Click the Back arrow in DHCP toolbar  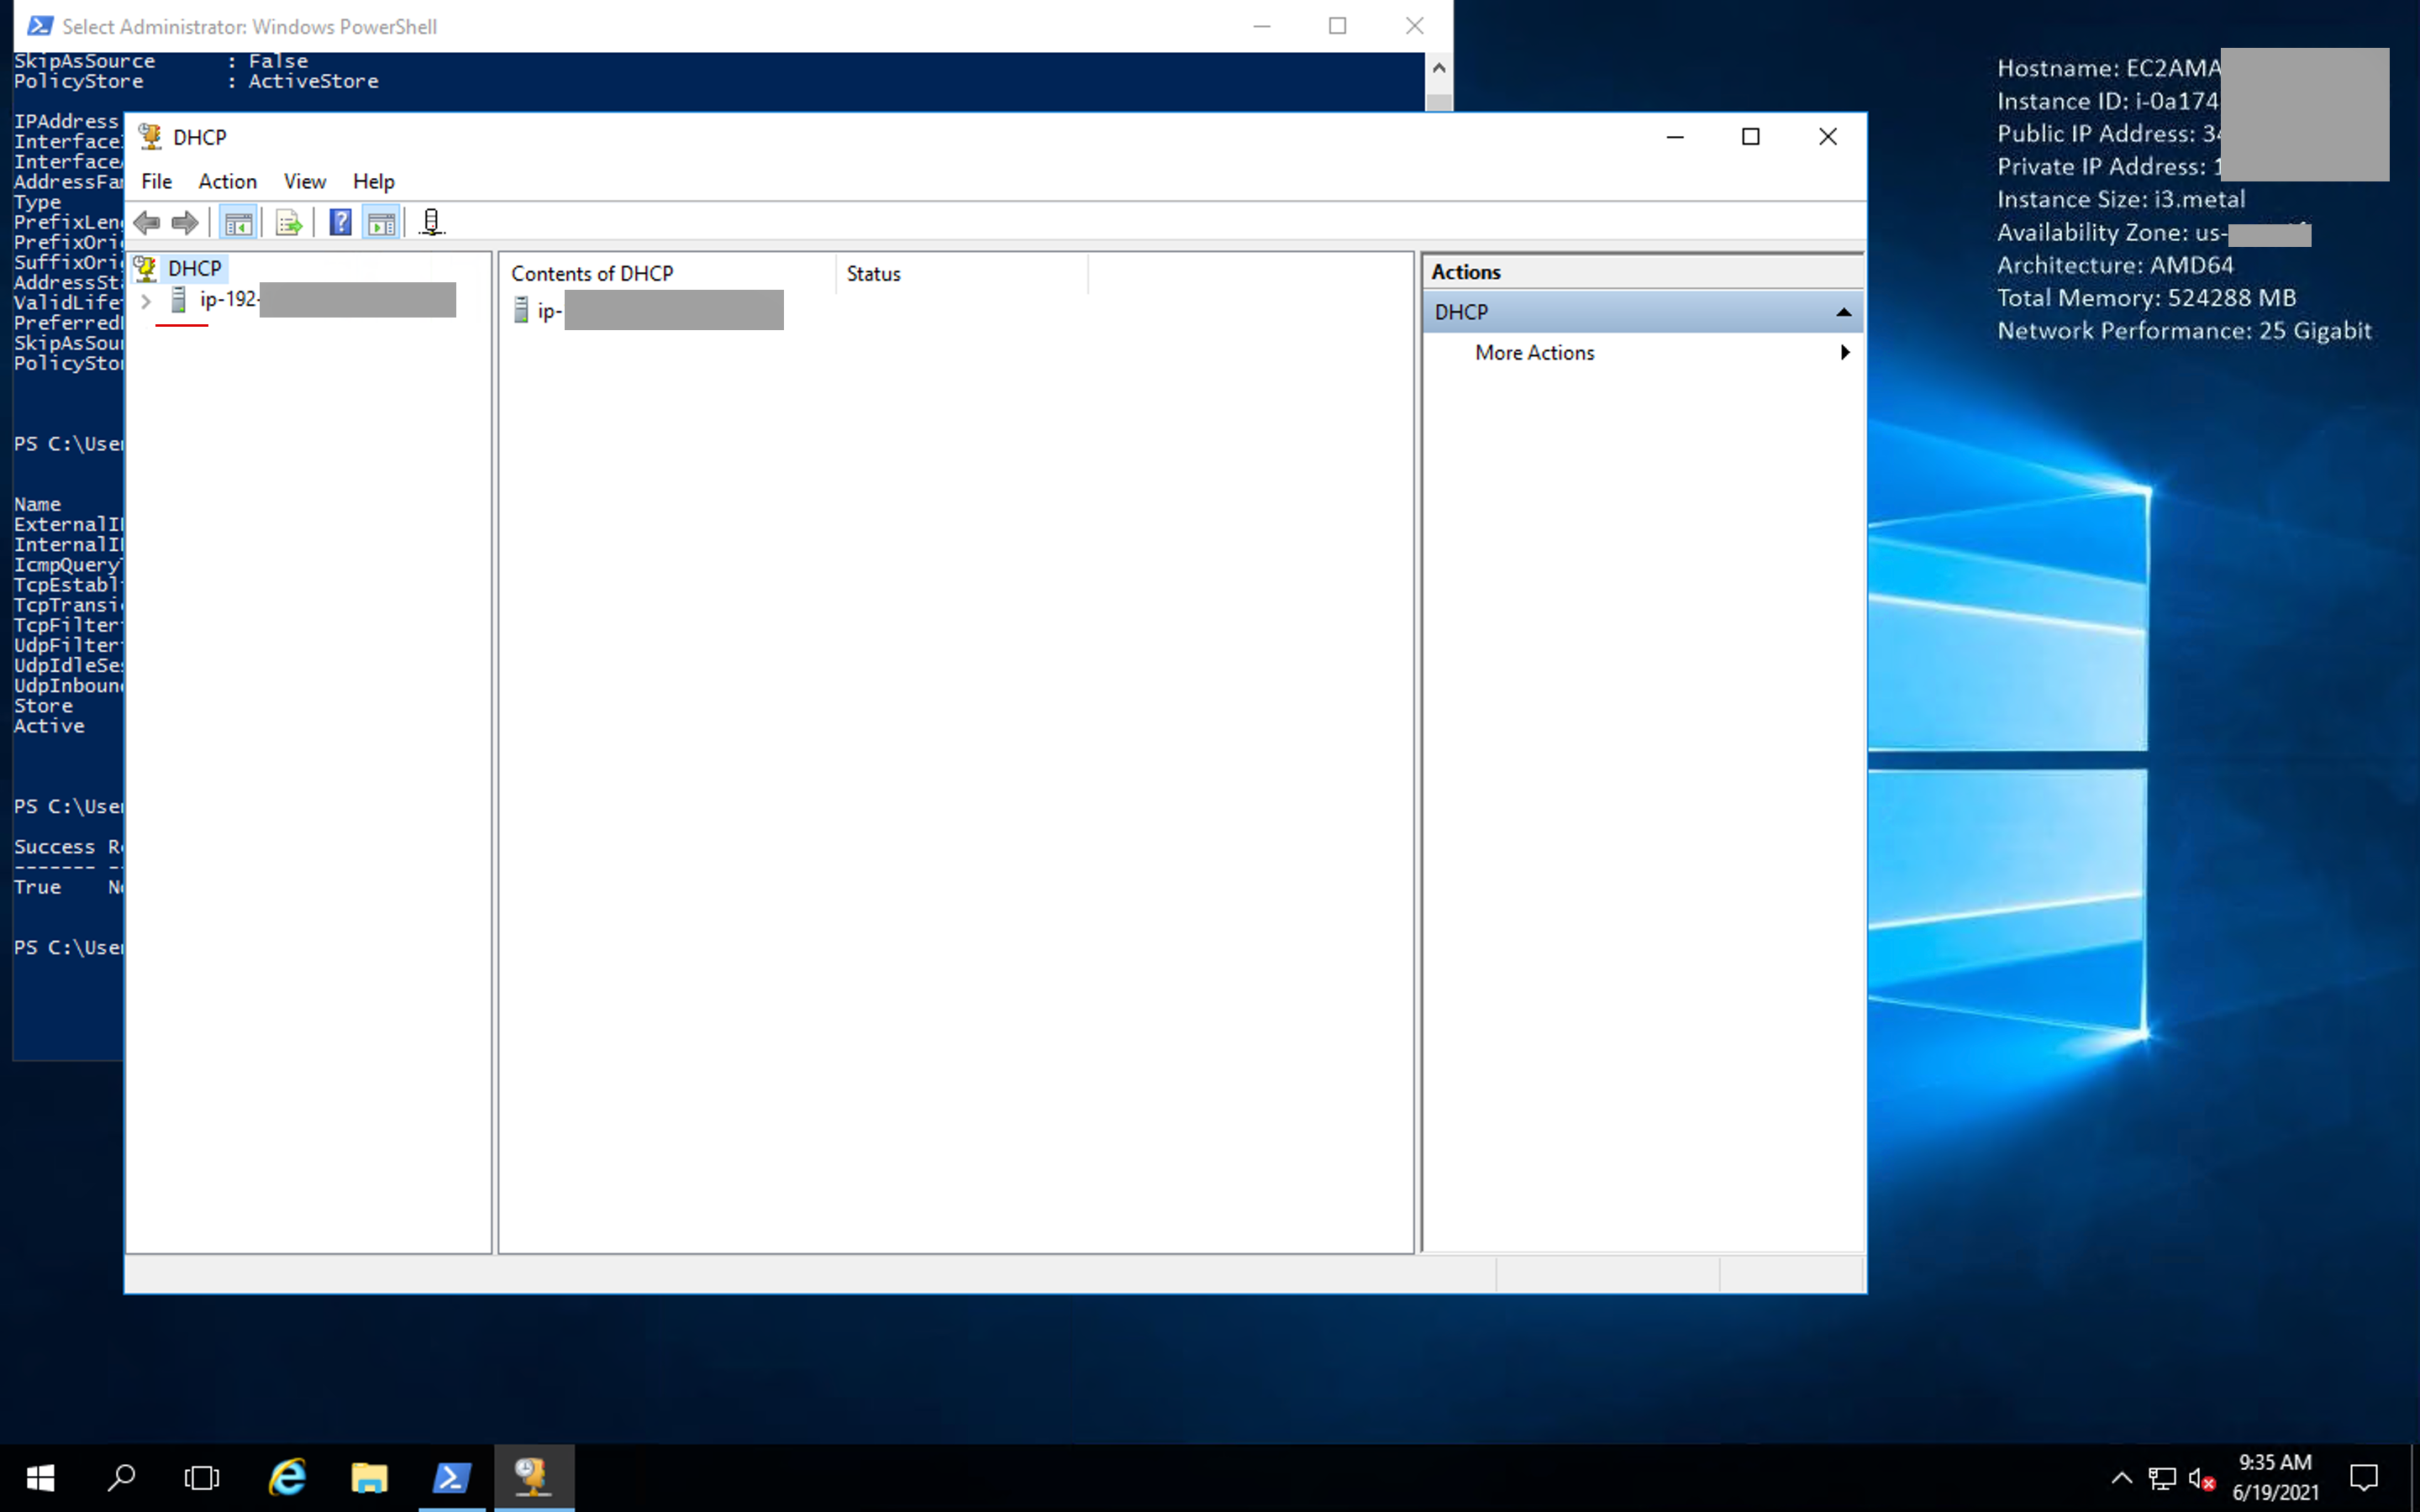click(x=147, y=222)
